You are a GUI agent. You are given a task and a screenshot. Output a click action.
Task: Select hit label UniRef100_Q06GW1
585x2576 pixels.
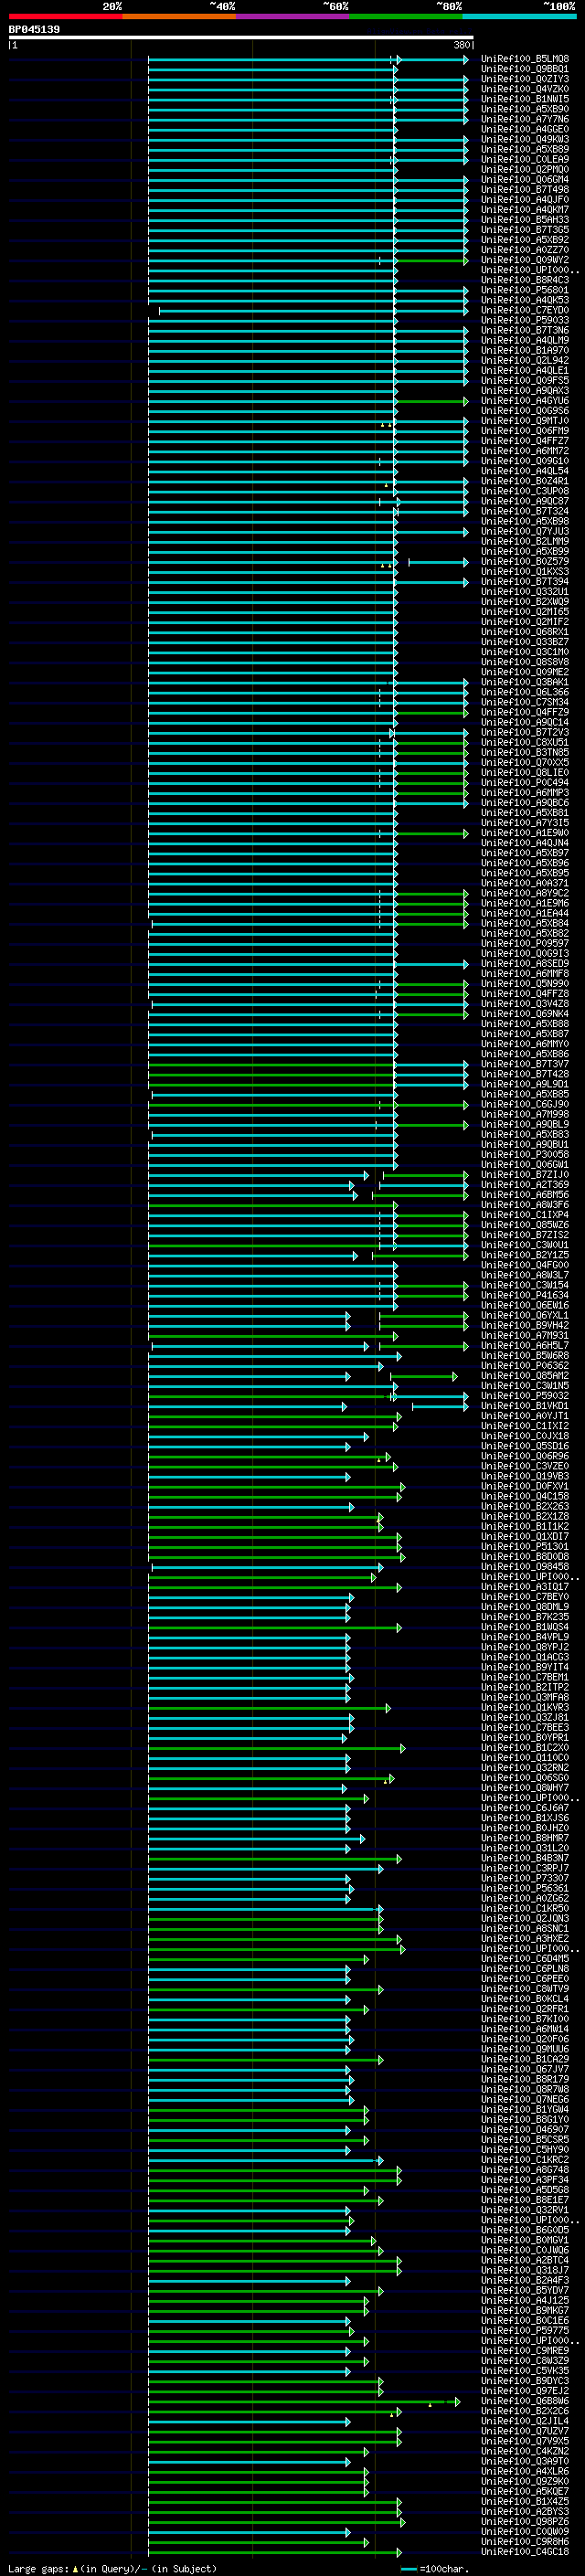pyautogui.click(x=525, y=1164)
